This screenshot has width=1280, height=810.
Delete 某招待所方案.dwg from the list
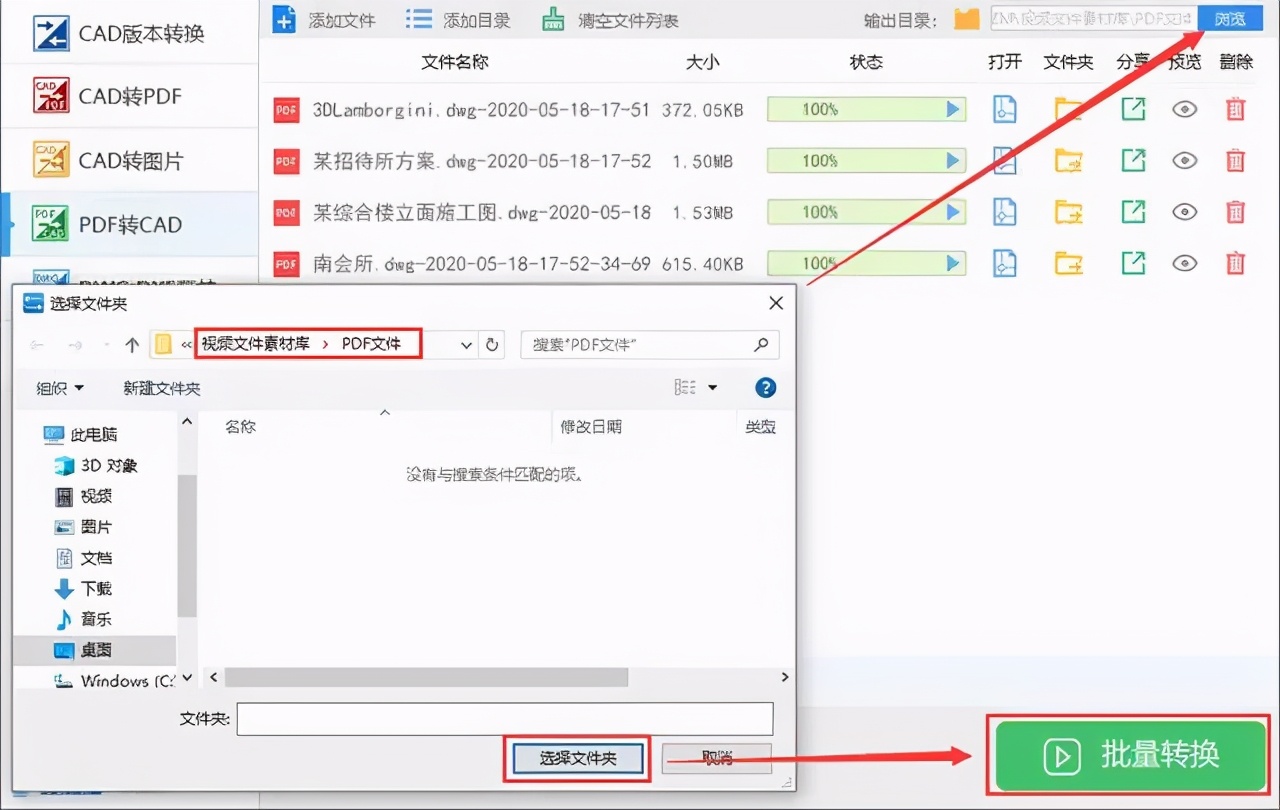[1236, 160]
